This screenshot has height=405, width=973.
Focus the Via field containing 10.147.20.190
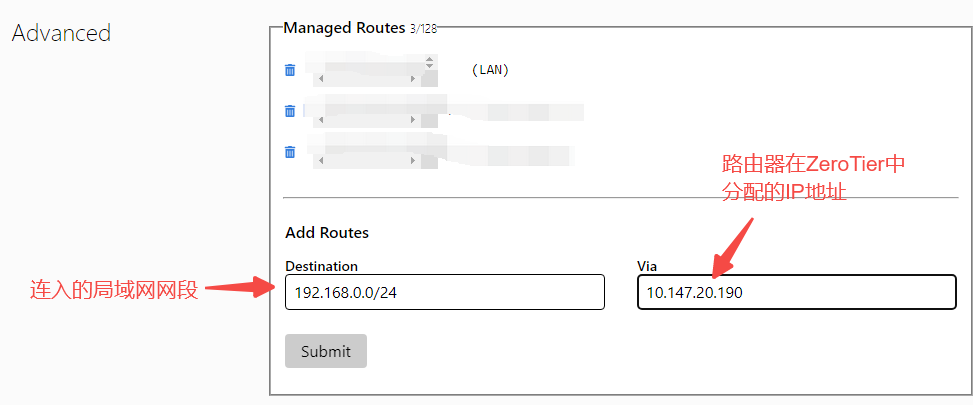pyautogui.click(x=796, y=292)
